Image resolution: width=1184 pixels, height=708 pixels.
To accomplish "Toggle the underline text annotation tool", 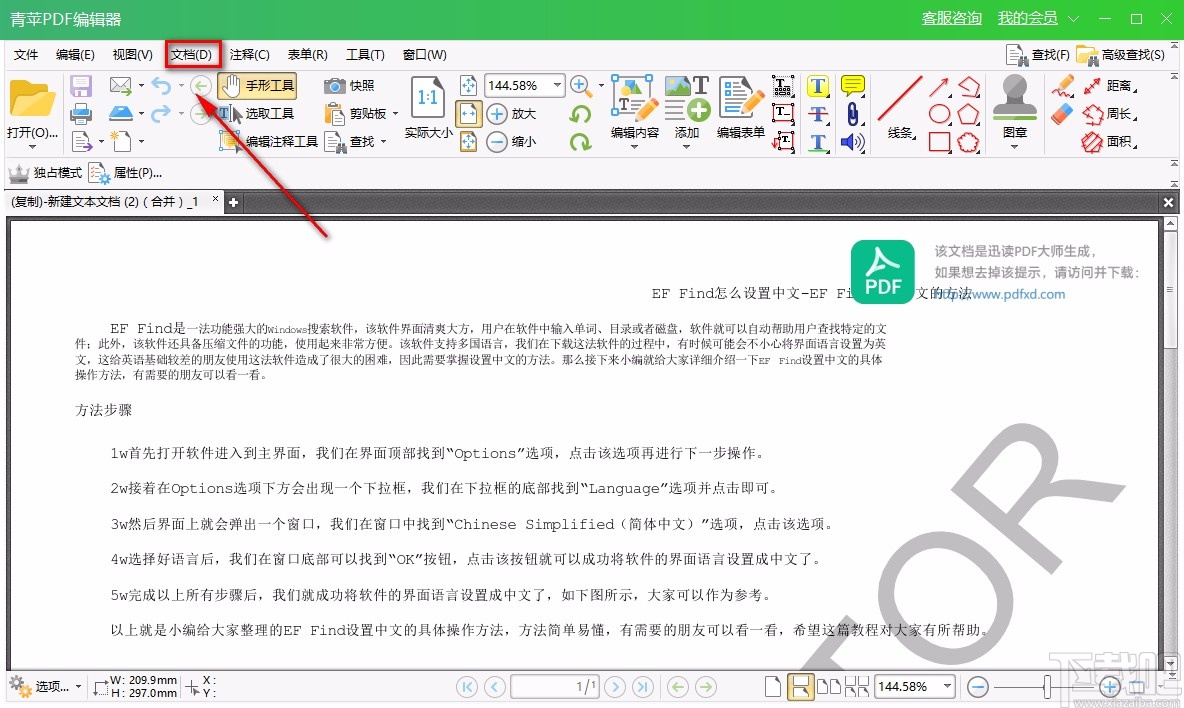I will [x=818, y=144].
